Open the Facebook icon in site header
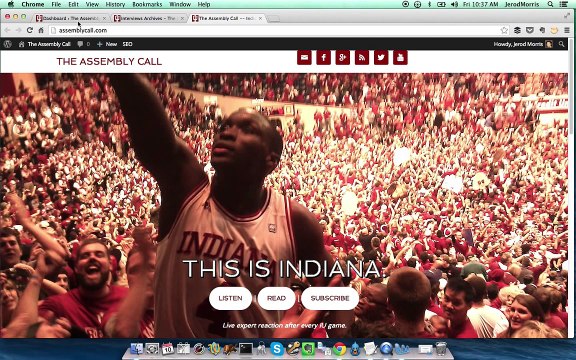Viewport: 576px width, 360px height. [x=323, y=58]
